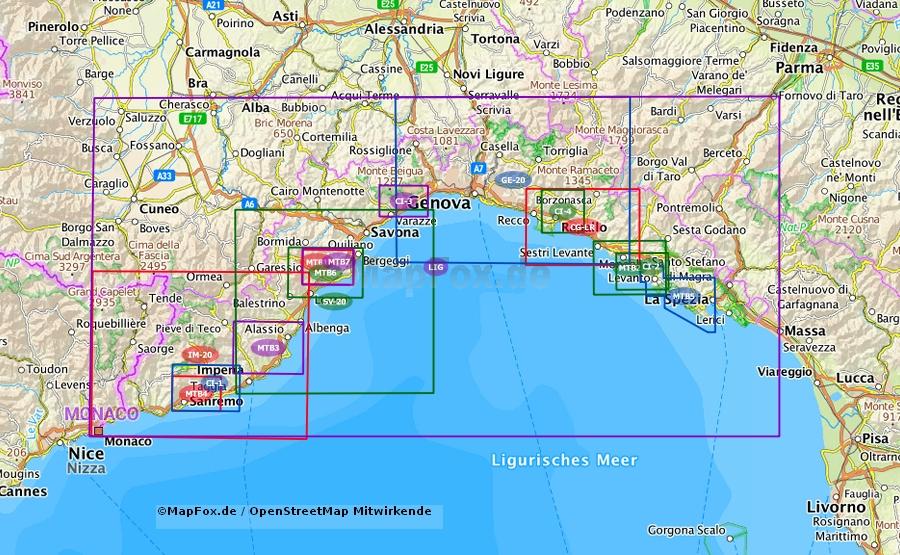Click the A33 motorway shield
The image size is (900, 555).
(x=165, y=175)
